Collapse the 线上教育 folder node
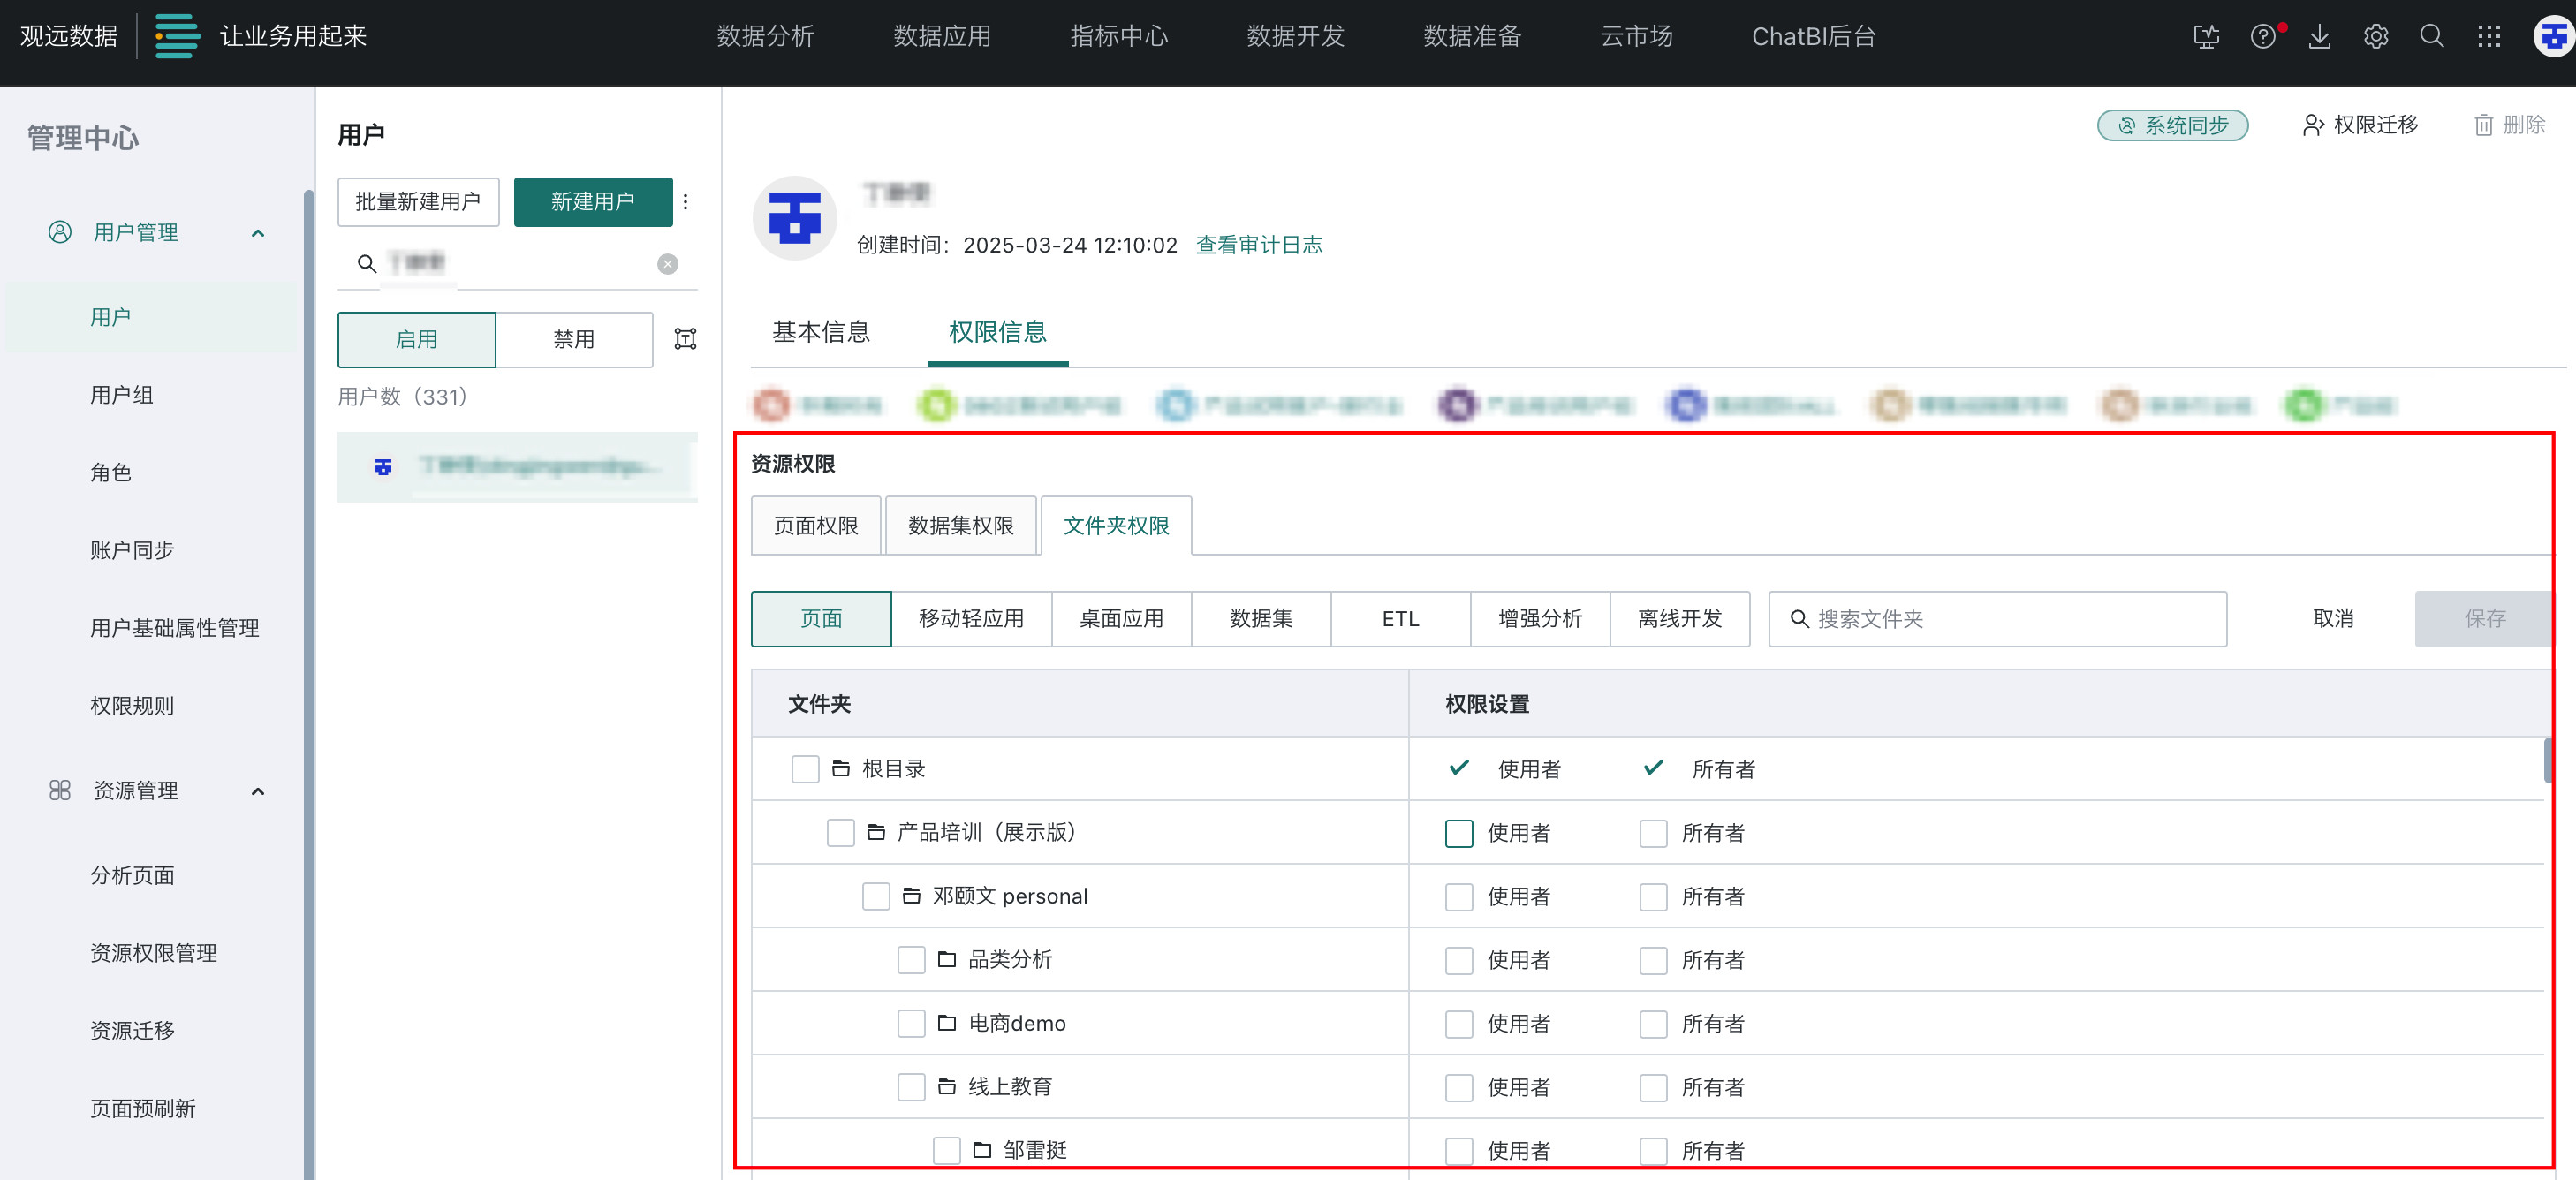 pyautogui.click(x=946, y=1086)
